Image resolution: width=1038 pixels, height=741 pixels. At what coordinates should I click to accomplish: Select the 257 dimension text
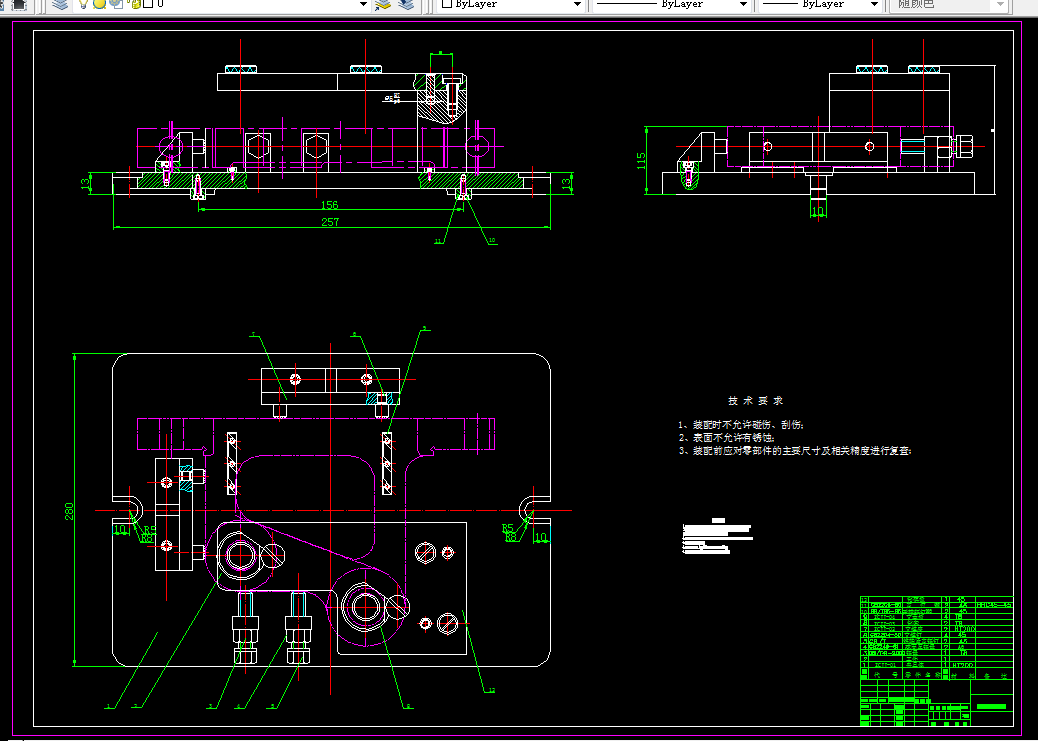(330, 222)
